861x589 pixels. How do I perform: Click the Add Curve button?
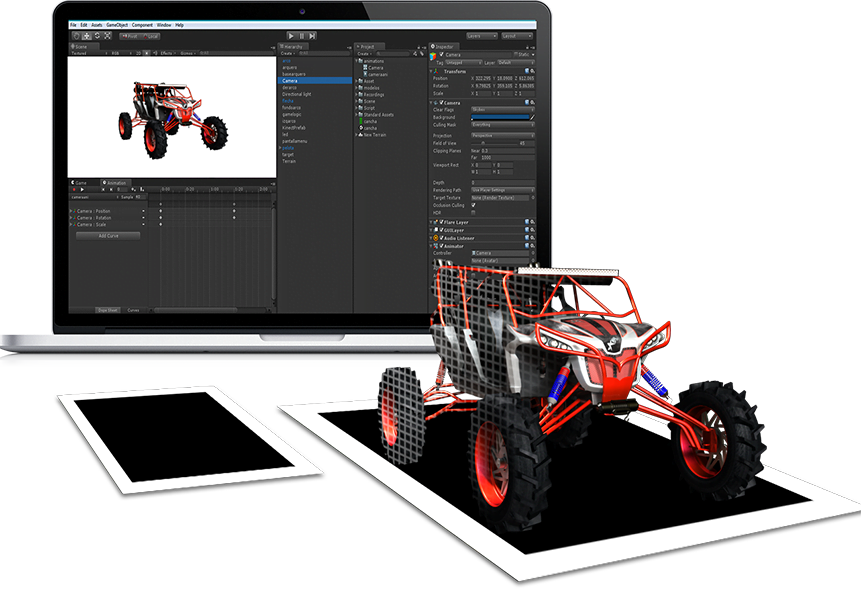(109, 236)
